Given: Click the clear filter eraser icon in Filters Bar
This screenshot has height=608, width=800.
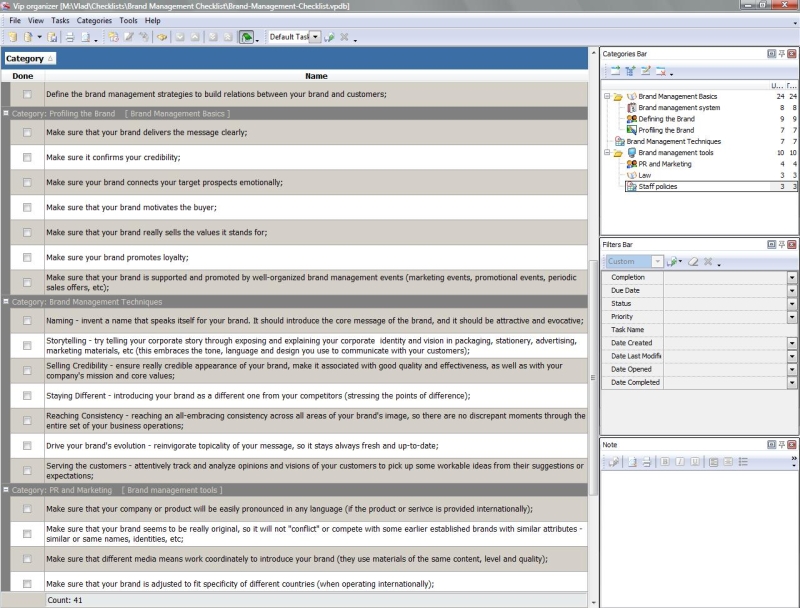Looking at the screenshot, I should pyautogui.click(x=692, y=261).
